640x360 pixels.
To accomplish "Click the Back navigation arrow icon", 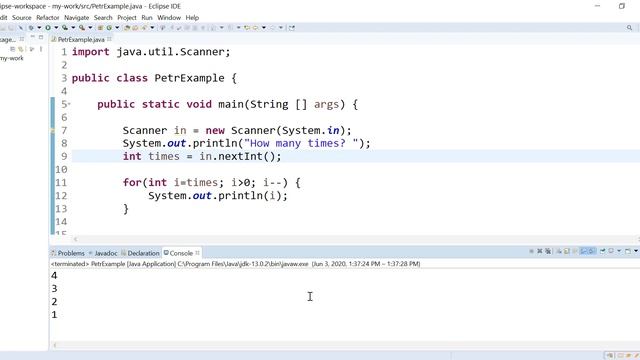I will pos(255,28).
